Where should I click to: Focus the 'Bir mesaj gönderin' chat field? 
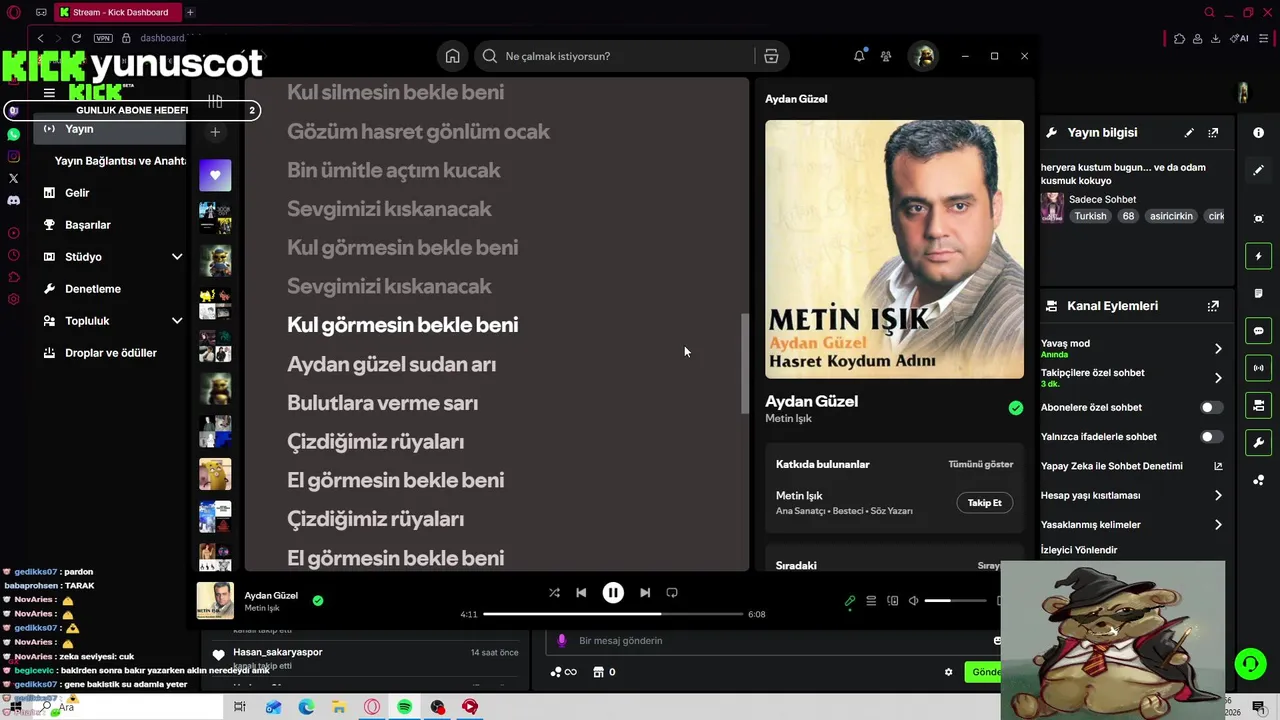(x=775, y=640)
